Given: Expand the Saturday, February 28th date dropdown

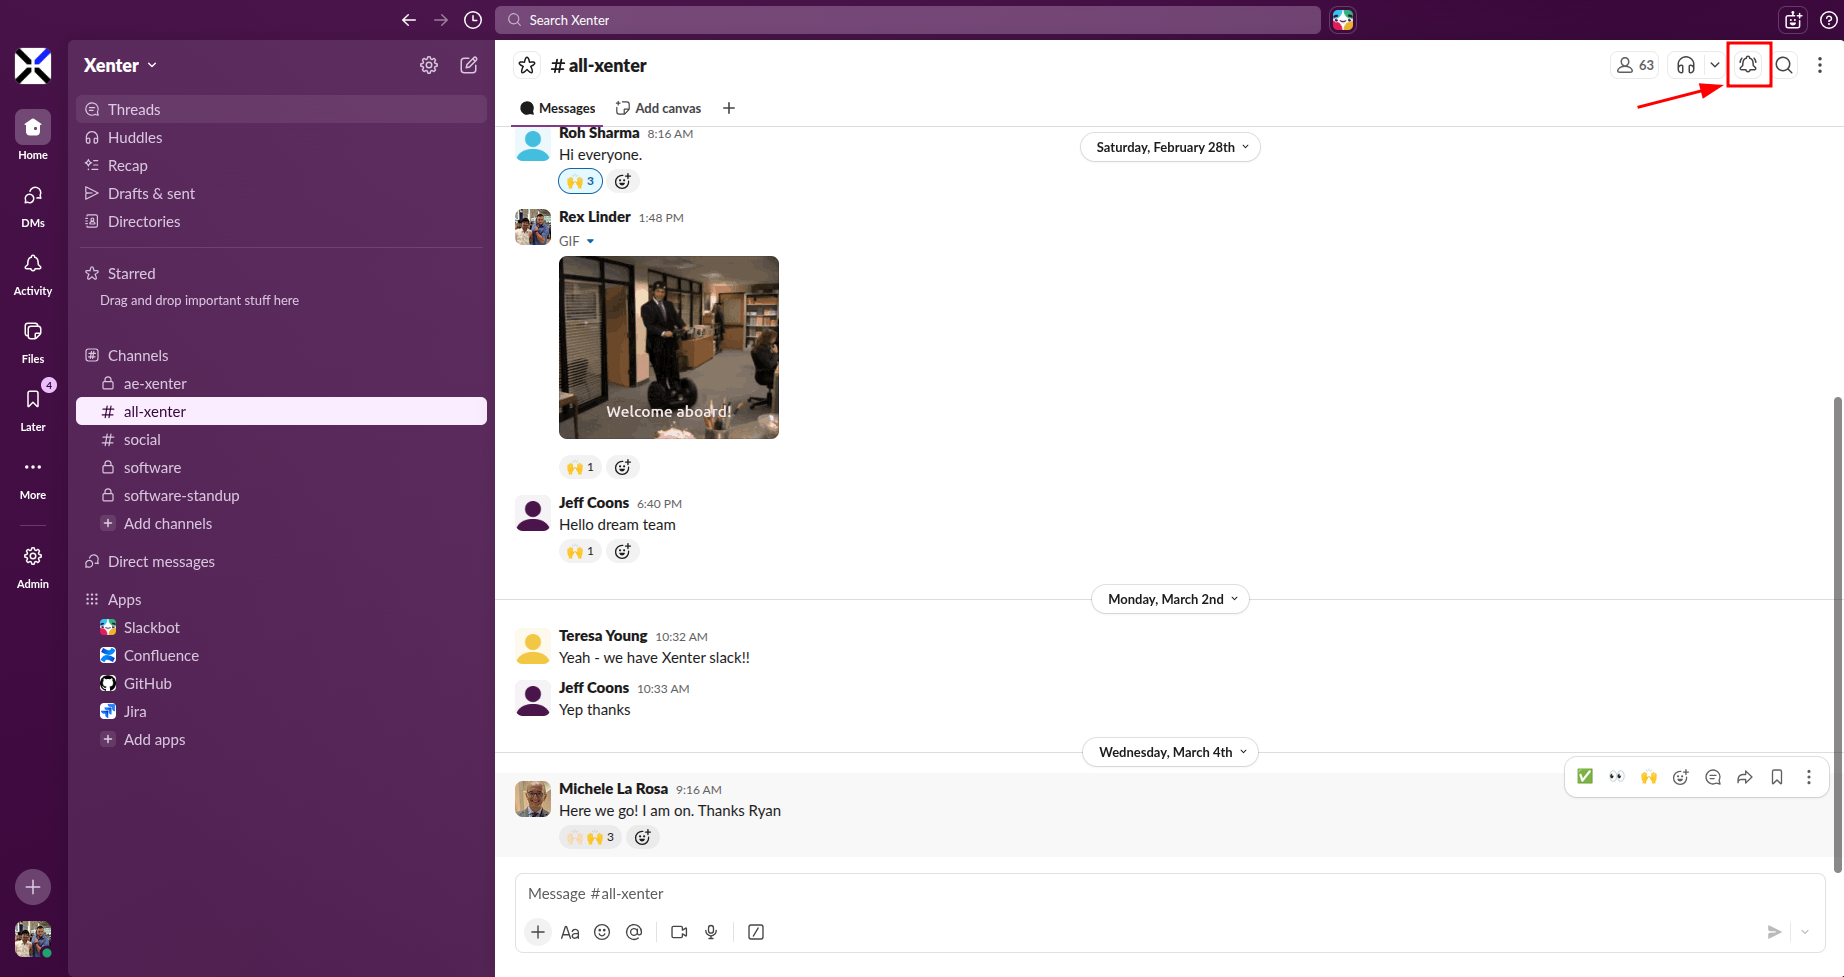Looking at the screenshot, I should [x=1170, y=147].
